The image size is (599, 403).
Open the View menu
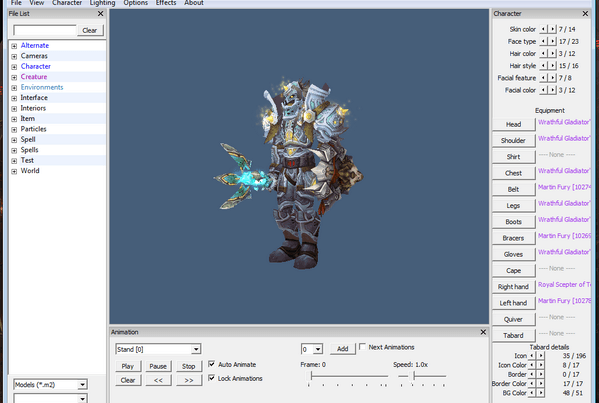[37, 3]
